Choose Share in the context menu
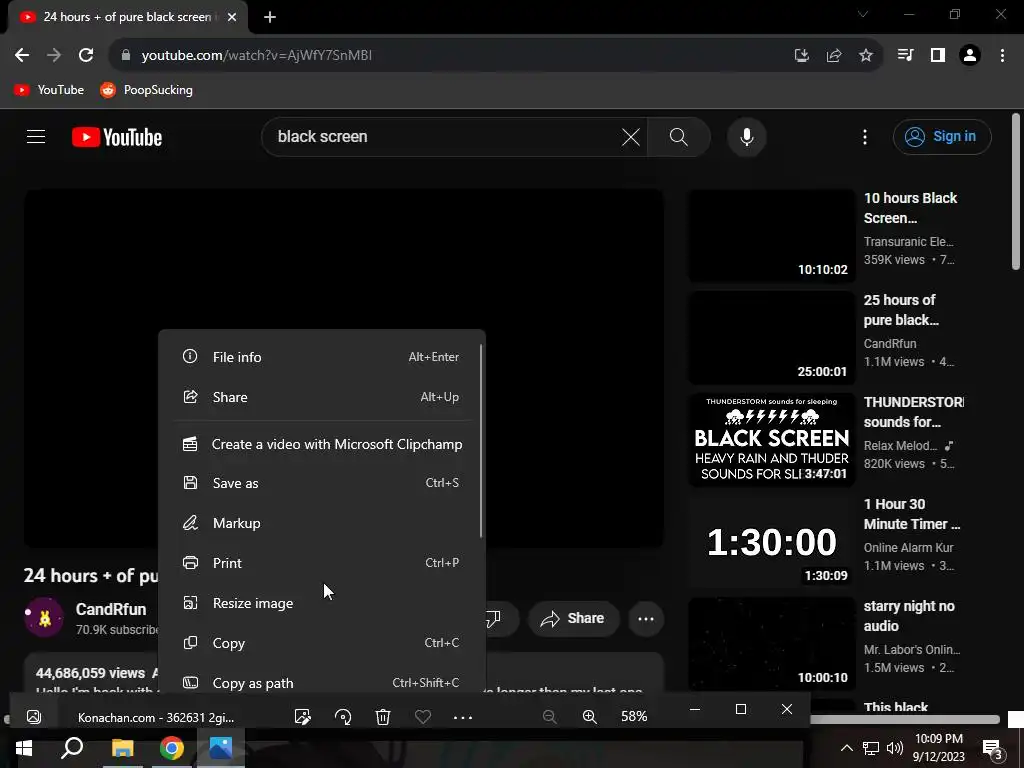Image resolution: width=1024 pixels, height=768 pixels. pos(321,397)
